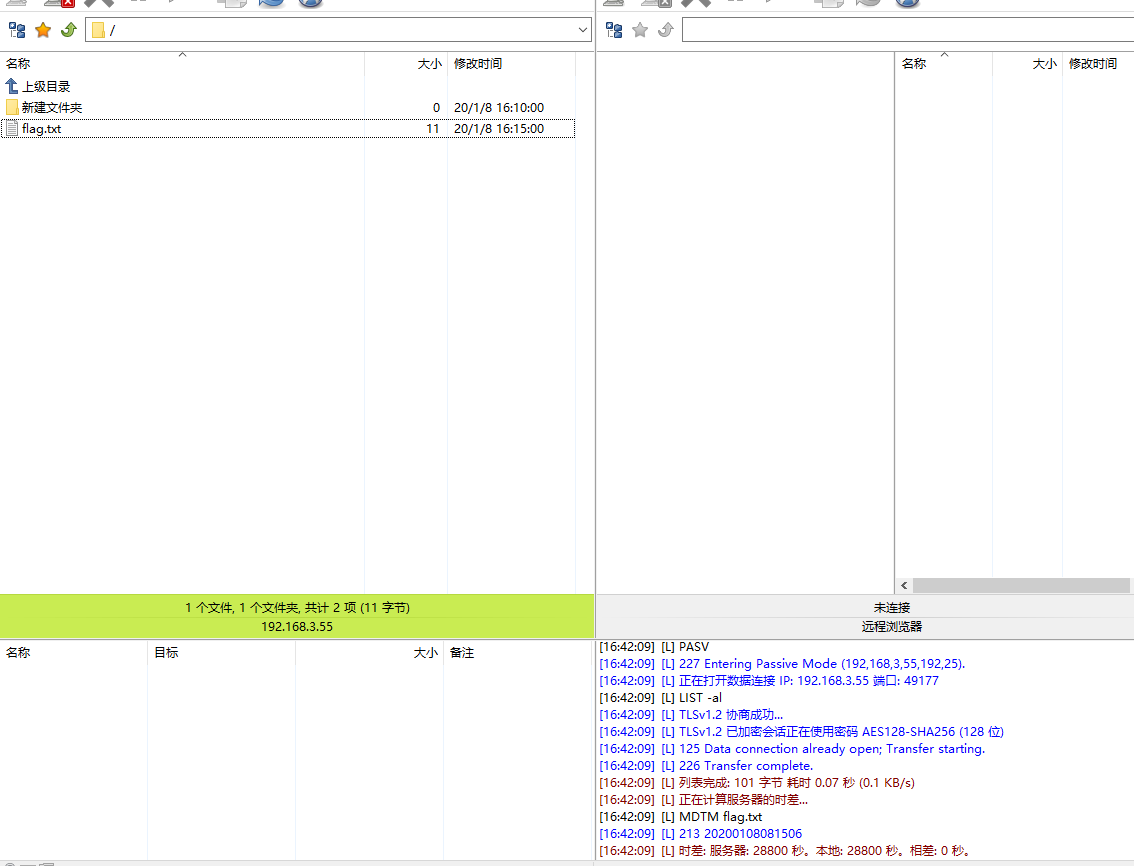Click the log line '125 Data connection already open'
The height and width of the screenshot is (866, 1134).
click(x=792, y=749)
